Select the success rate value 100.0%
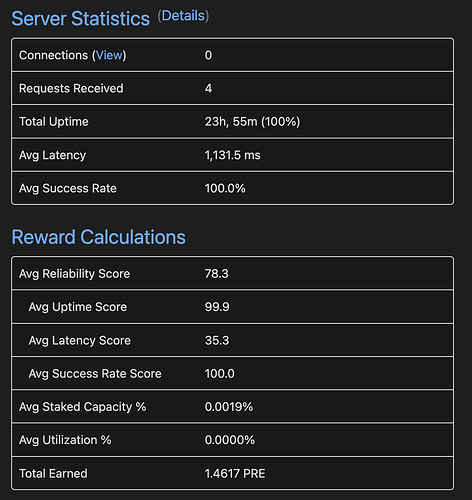The image size is (472, 500). [225, 188]
